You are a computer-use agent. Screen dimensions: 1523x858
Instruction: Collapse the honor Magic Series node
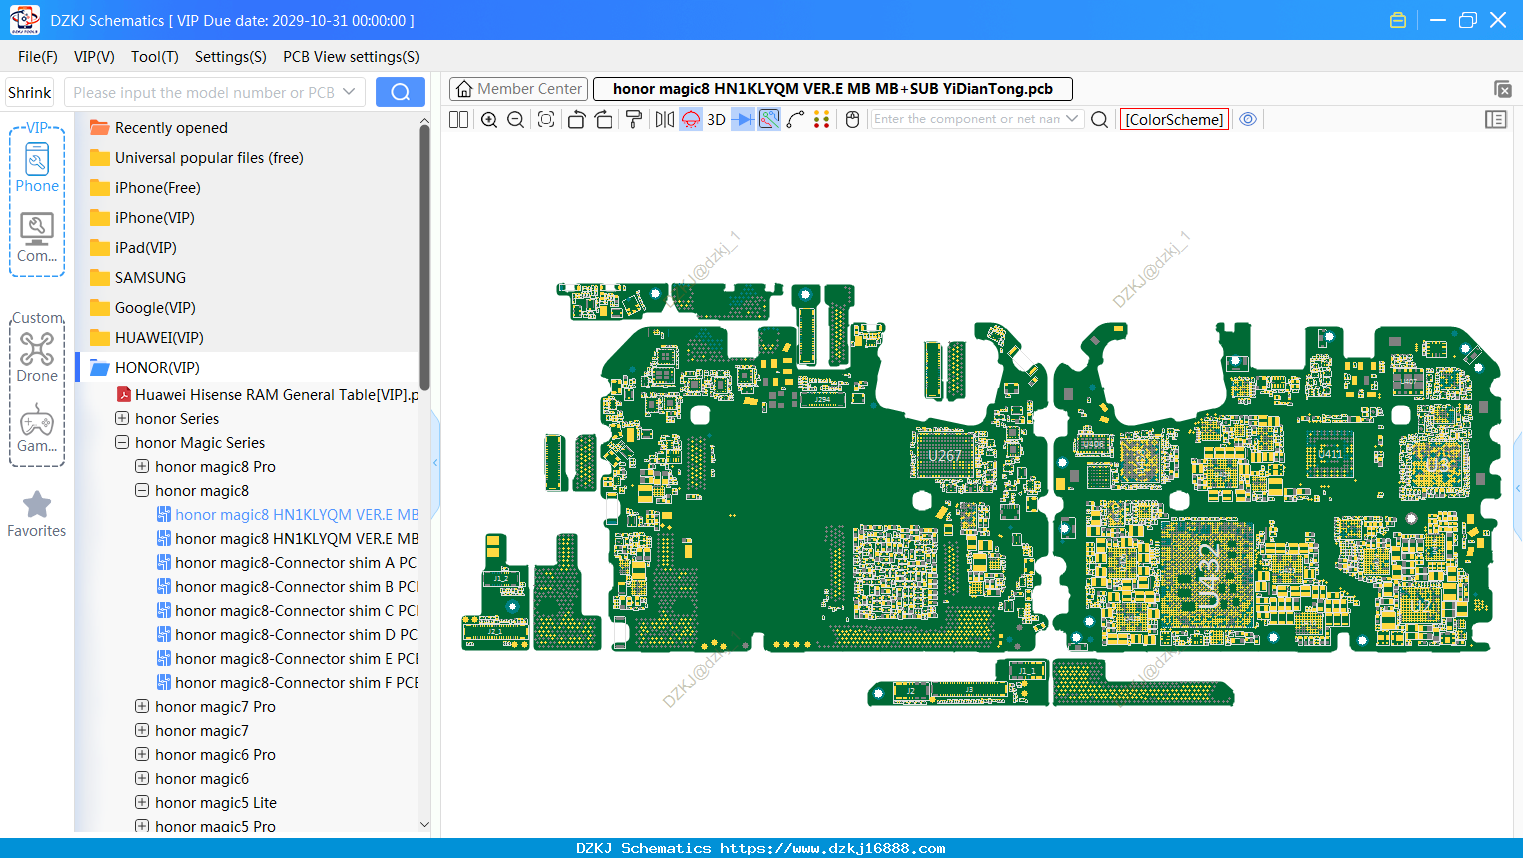122,442
